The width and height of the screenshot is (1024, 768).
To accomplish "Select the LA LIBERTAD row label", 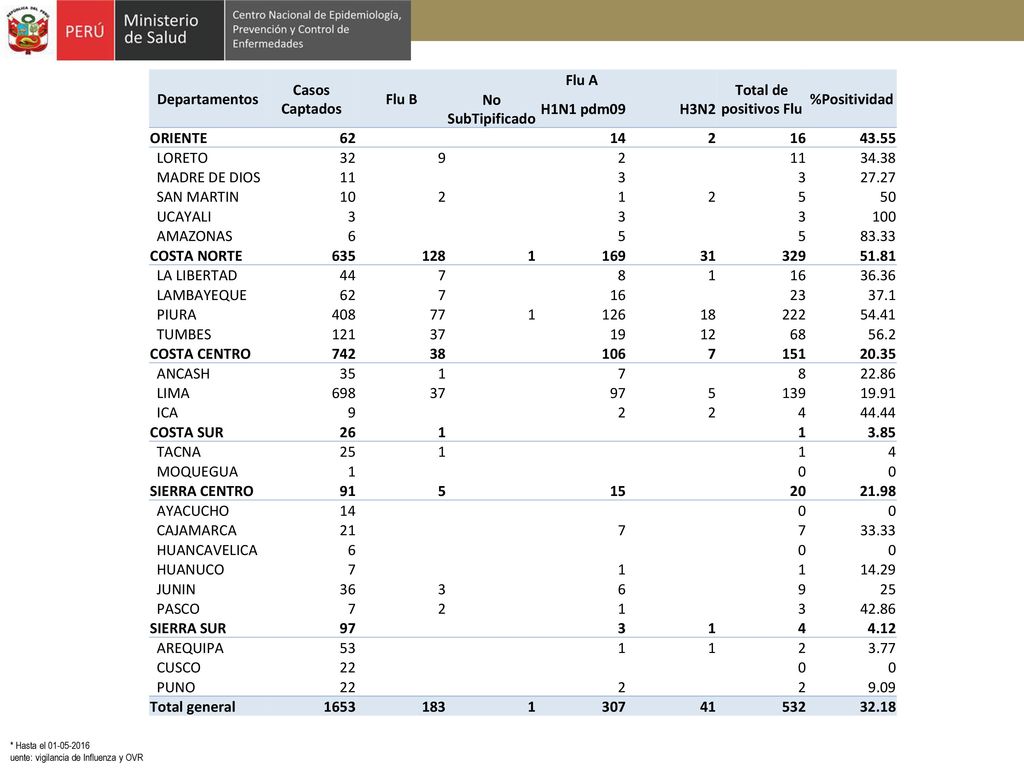I will 197,276.
